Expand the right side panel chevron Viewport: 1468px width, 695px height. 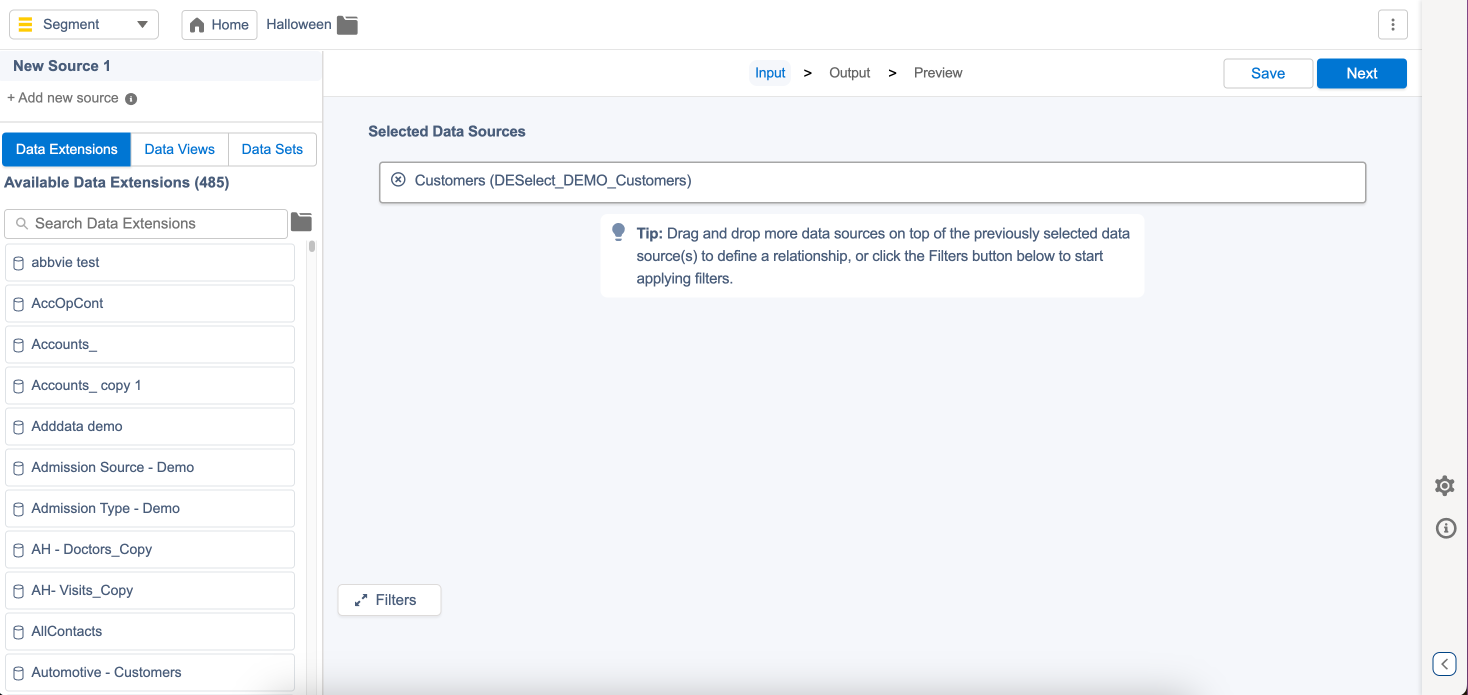pyautogui.click(x=1444, y=664)
